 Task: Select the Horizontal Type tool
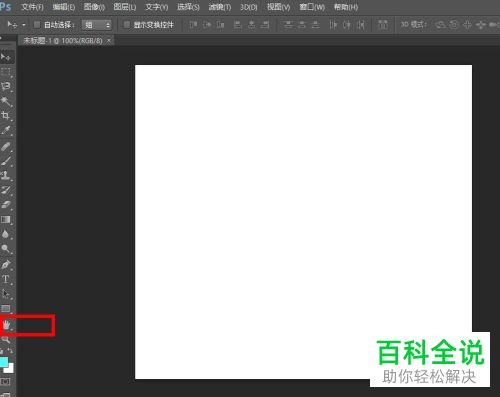[x=6, y=279]
